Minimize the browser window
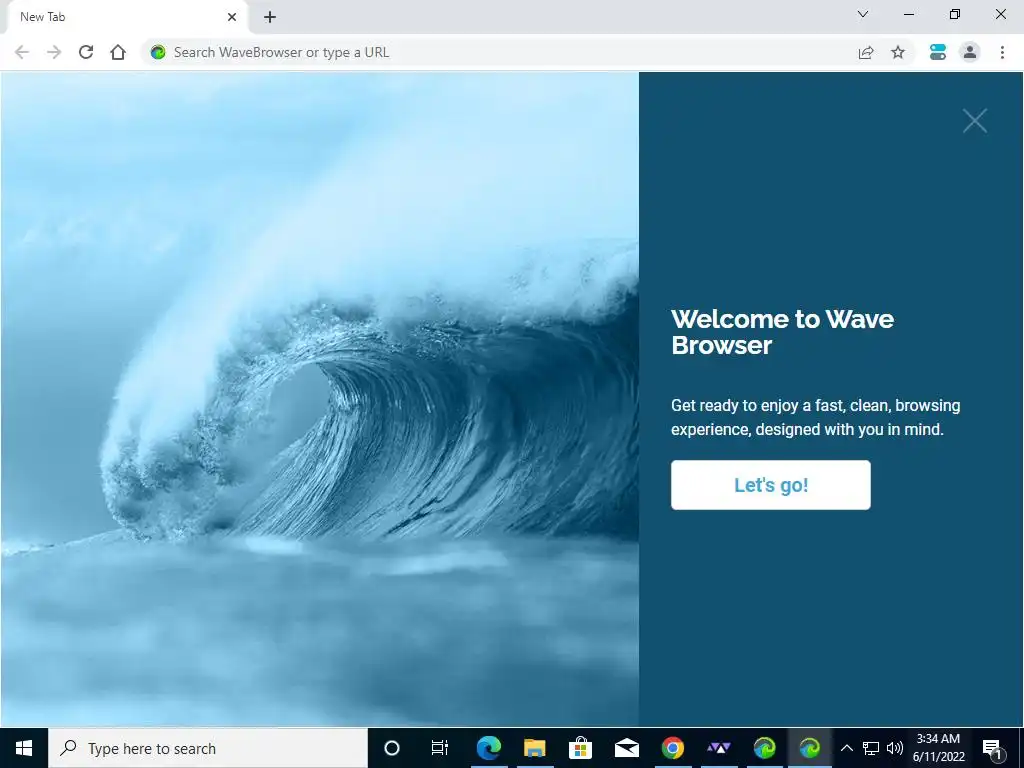Viewport: 1024px width, 768px height. point(908,14)
